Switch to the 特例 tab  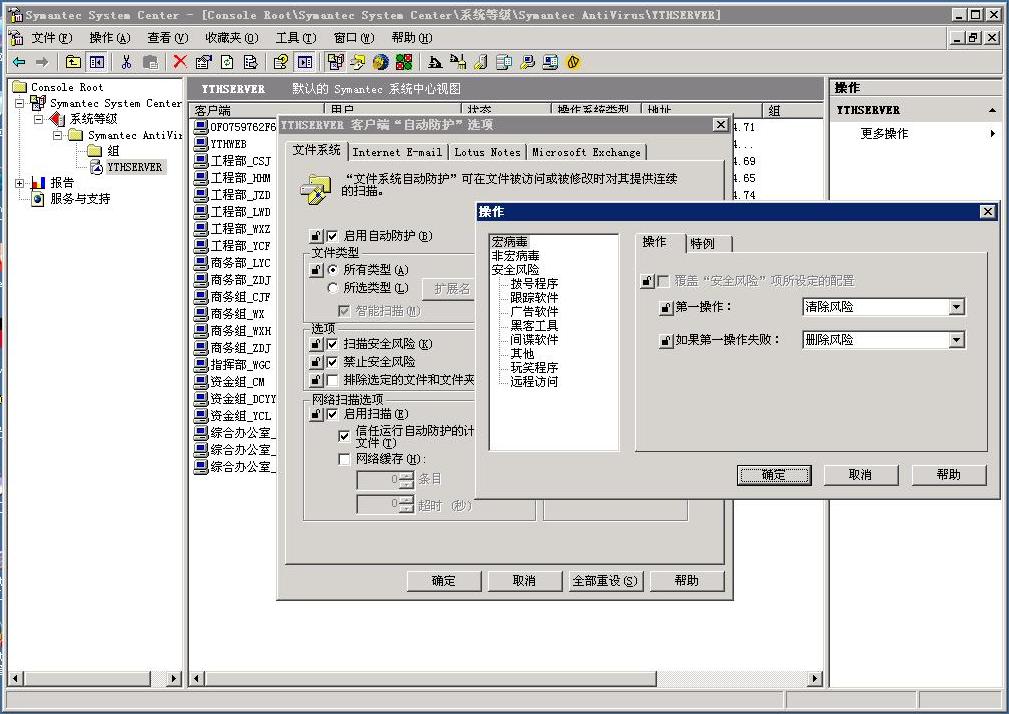click(x=707, y=243)
